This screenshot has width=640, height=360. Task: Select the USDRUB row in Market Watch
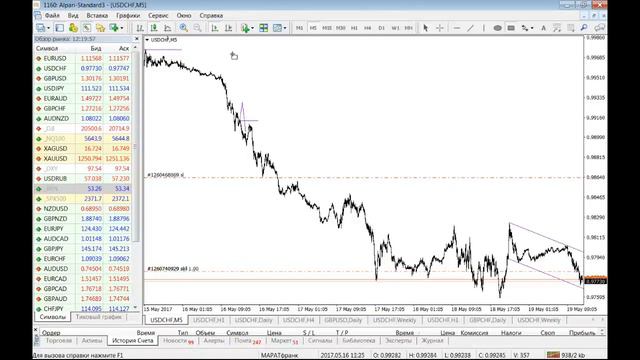[83, 178]
